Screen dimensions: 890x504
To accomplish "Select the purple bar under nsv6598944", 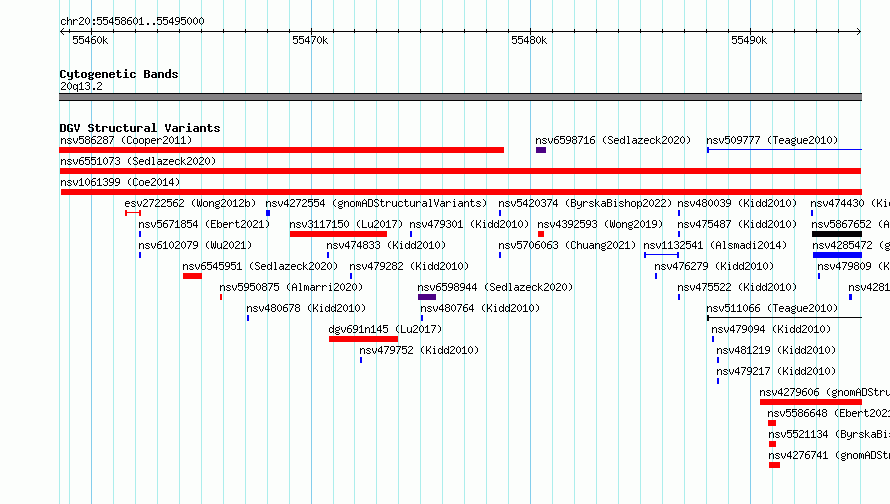I will (427, 297).
